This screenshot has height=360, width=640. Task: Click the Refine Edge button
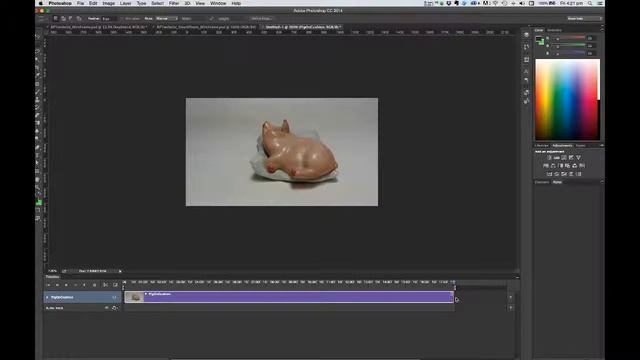[x=262, y=19]
